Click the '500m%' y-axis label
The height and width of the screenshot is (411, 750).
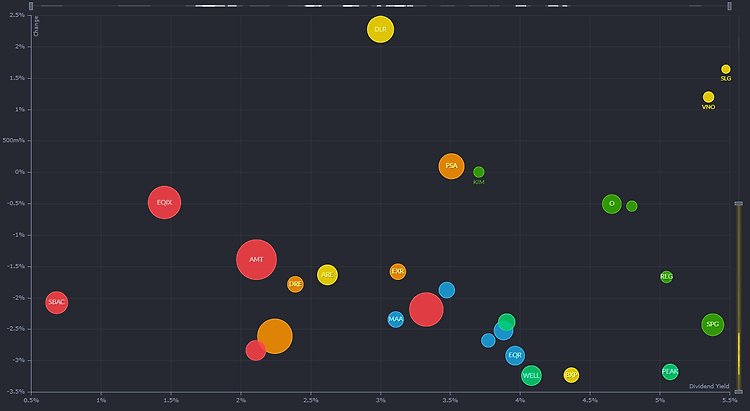pos(14,140)
